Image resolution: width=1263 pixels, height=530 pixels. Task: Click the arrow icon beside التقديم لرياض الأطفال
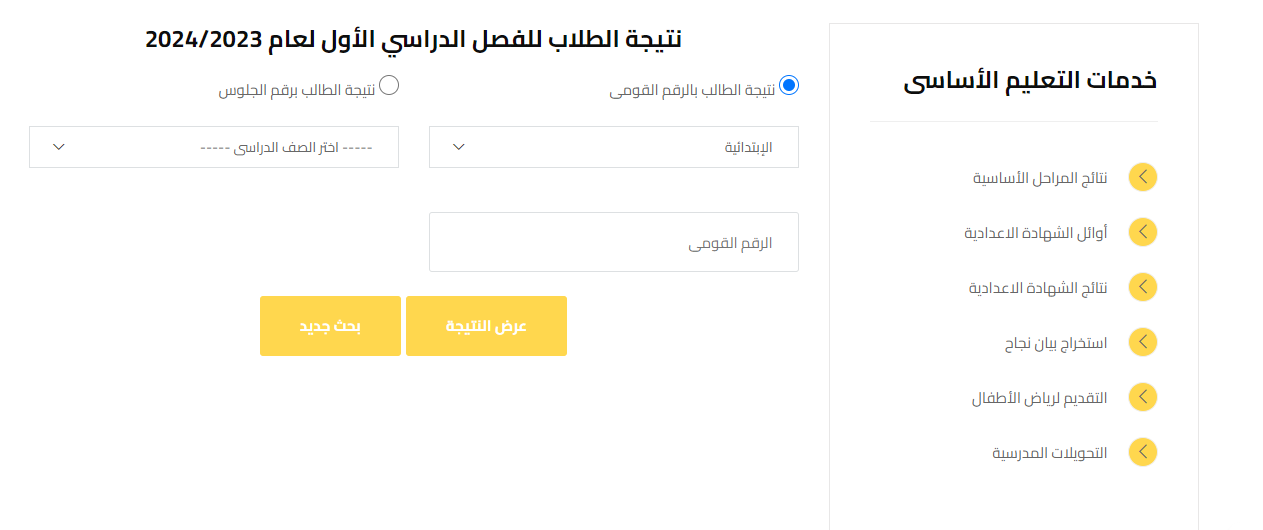tap(1142, 398)
